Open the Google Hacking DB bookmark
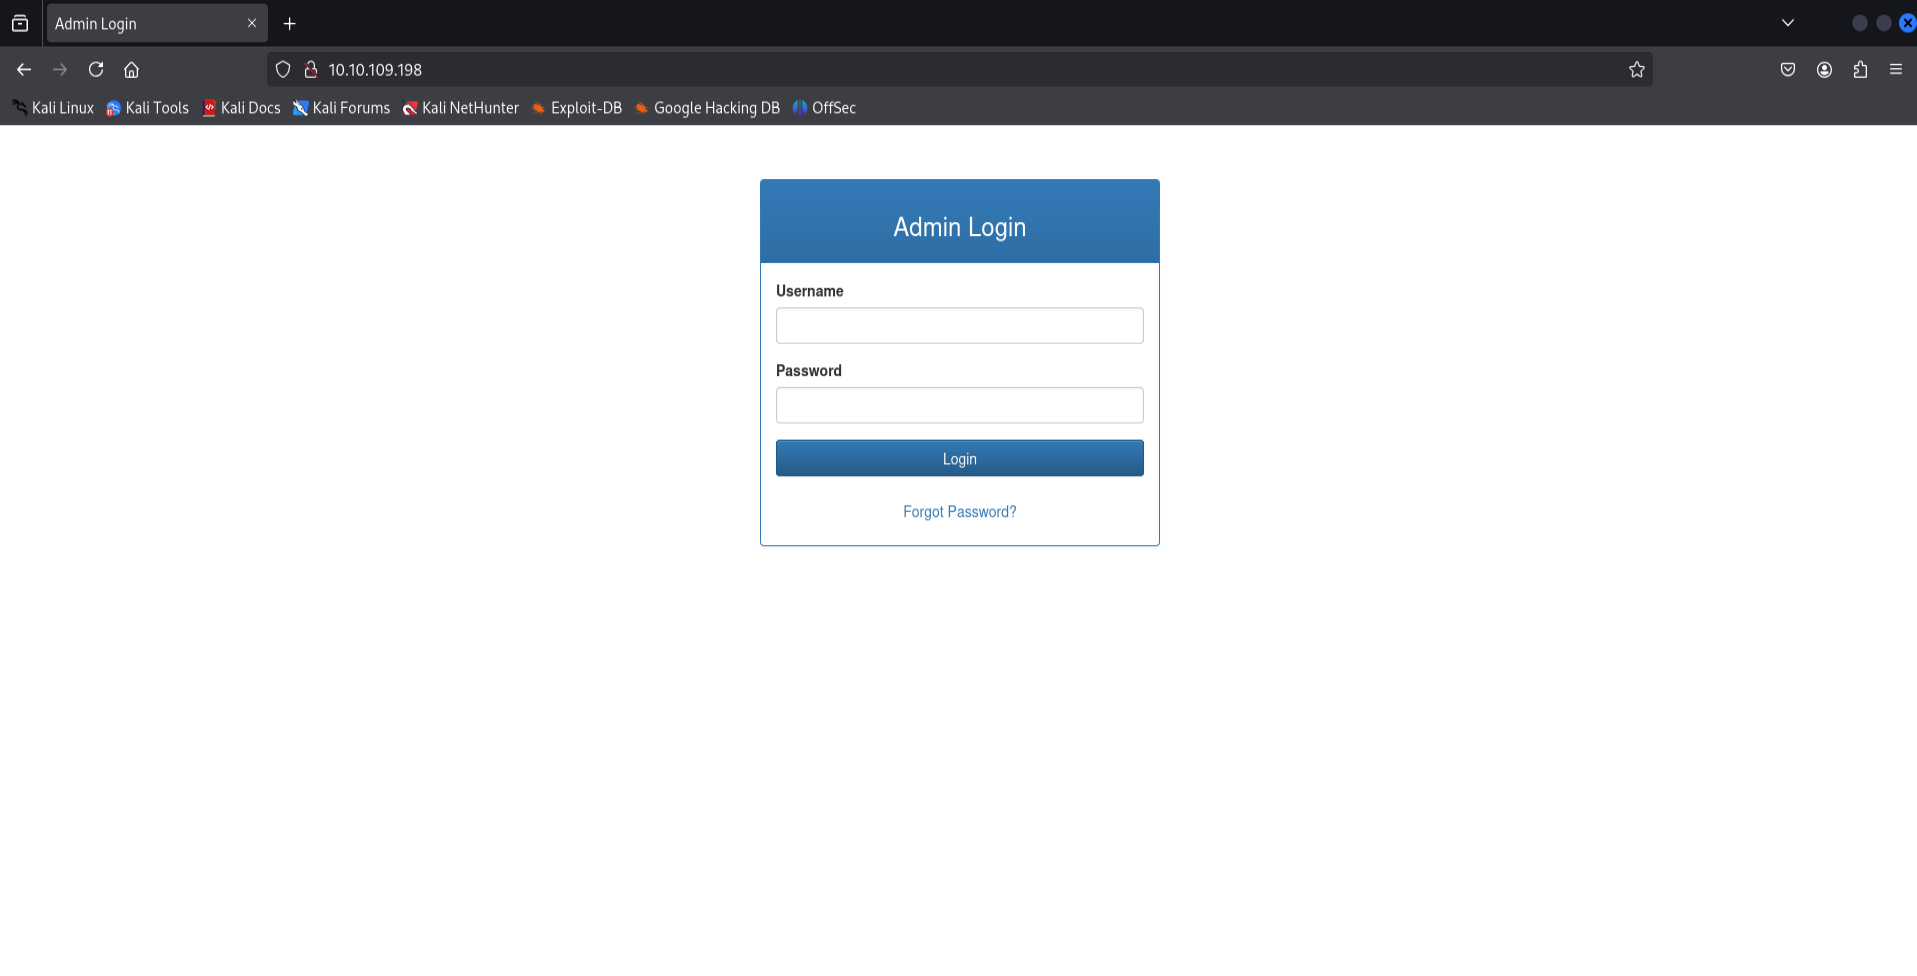 pyautogui.click(x=707, y=108)
